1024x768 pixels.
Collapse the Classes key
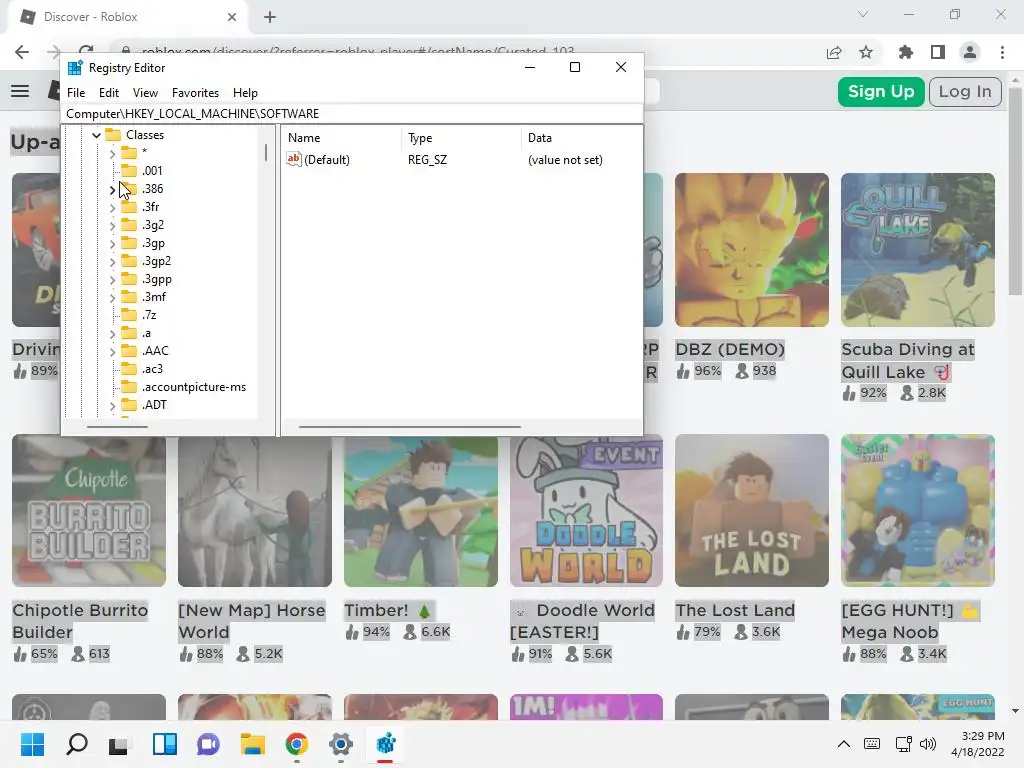(x=96, y=135)
